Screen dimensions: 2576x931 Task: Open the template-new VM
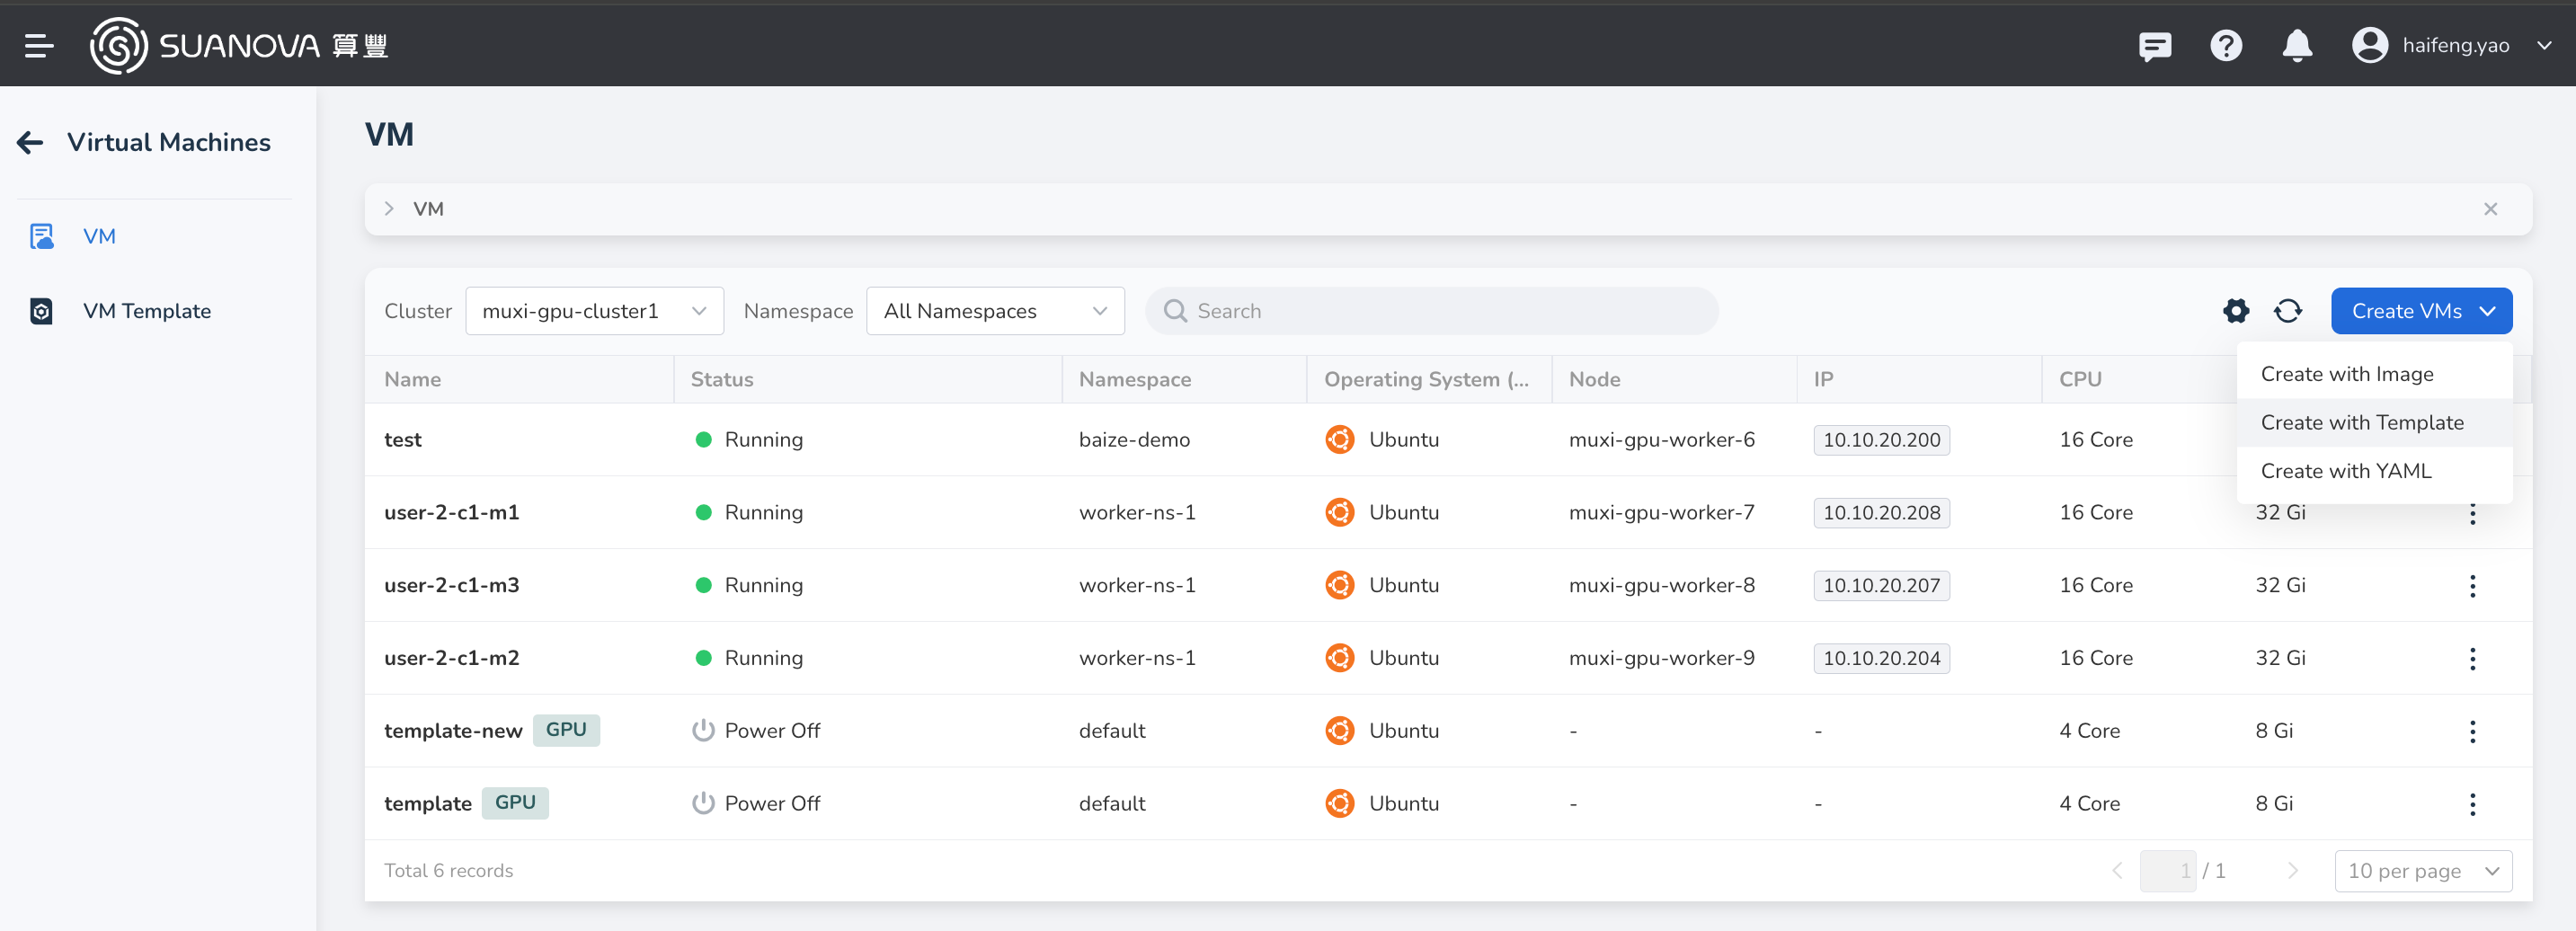click(453, 731)
